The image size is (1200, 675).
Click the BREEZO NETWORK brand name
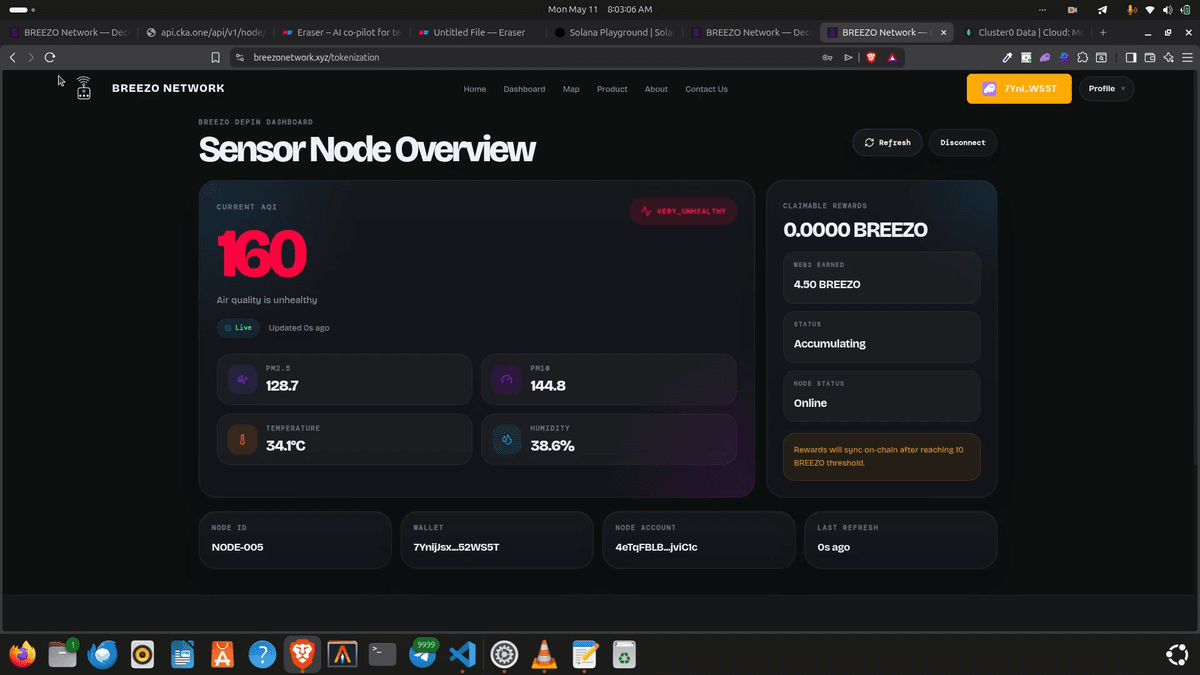pyautogui.click(x=168, y=88)
